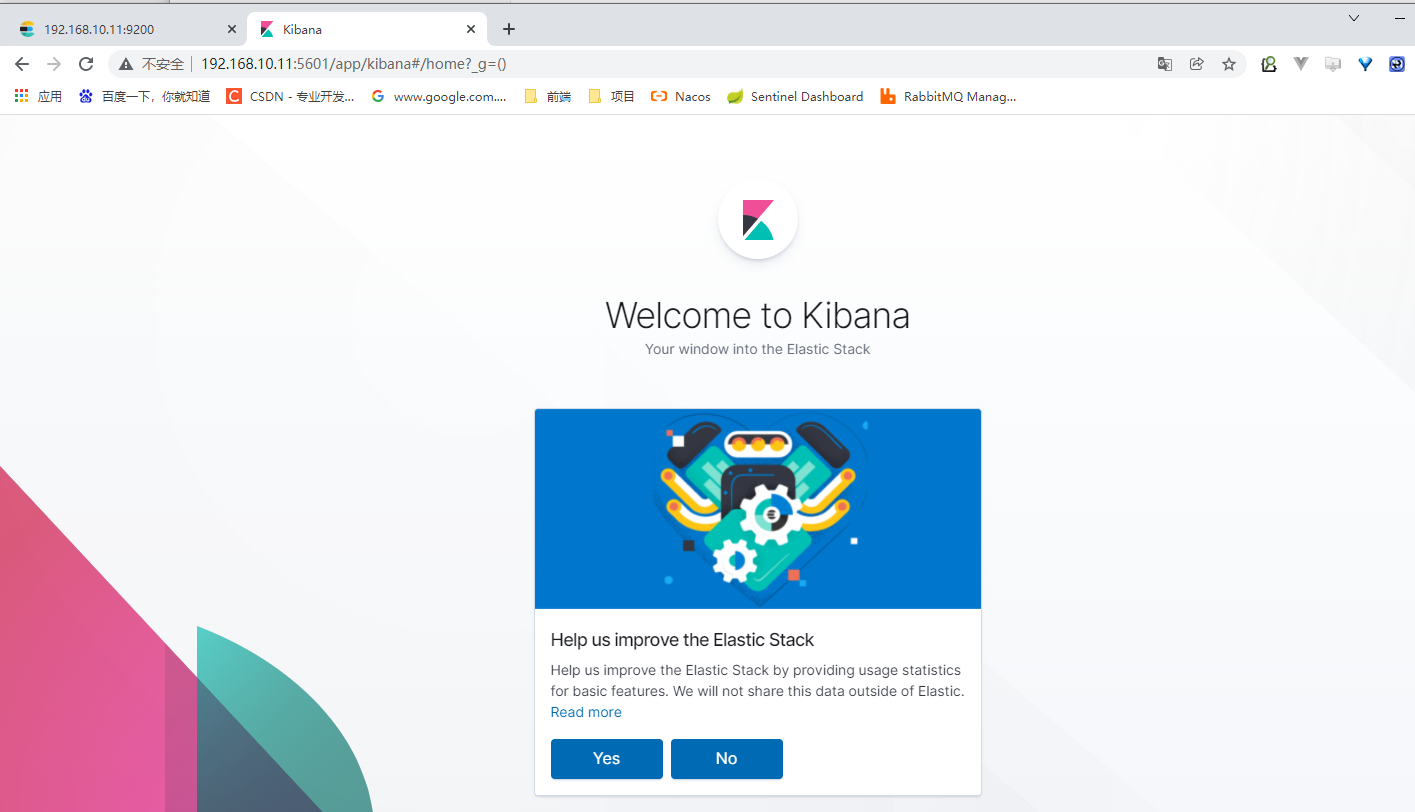Viewport: 1415px width, 812px height.
Task: Go back with the browser back arrow
Action: (22, 64)
